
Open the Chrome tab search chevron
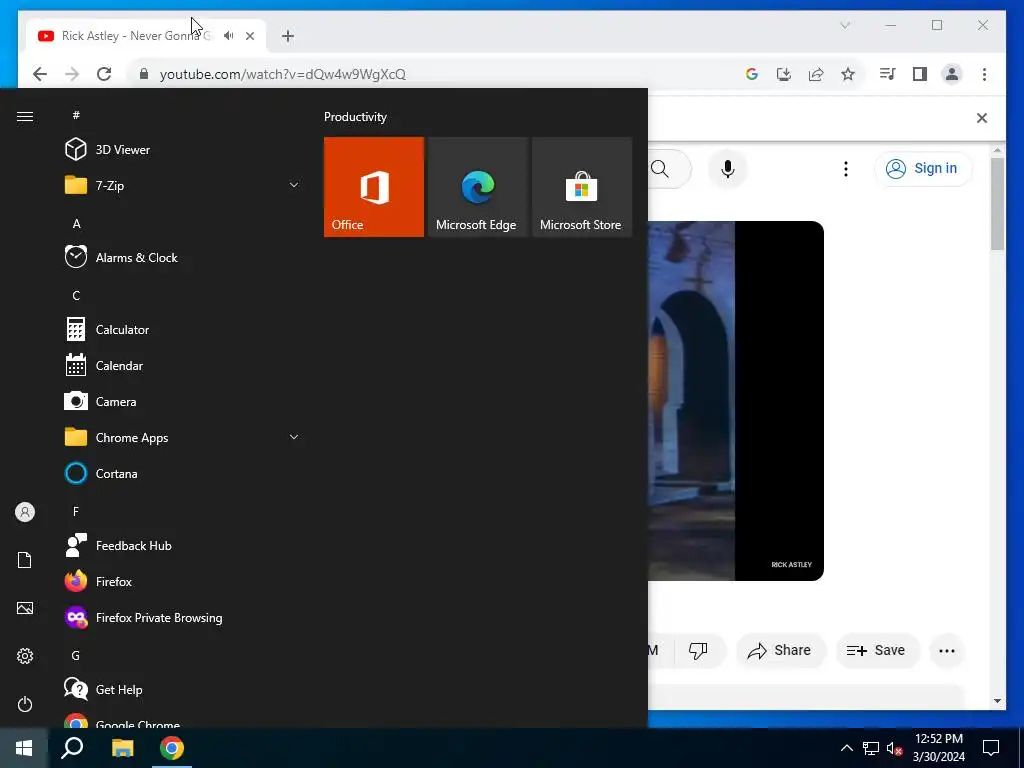tap(845, 25)
